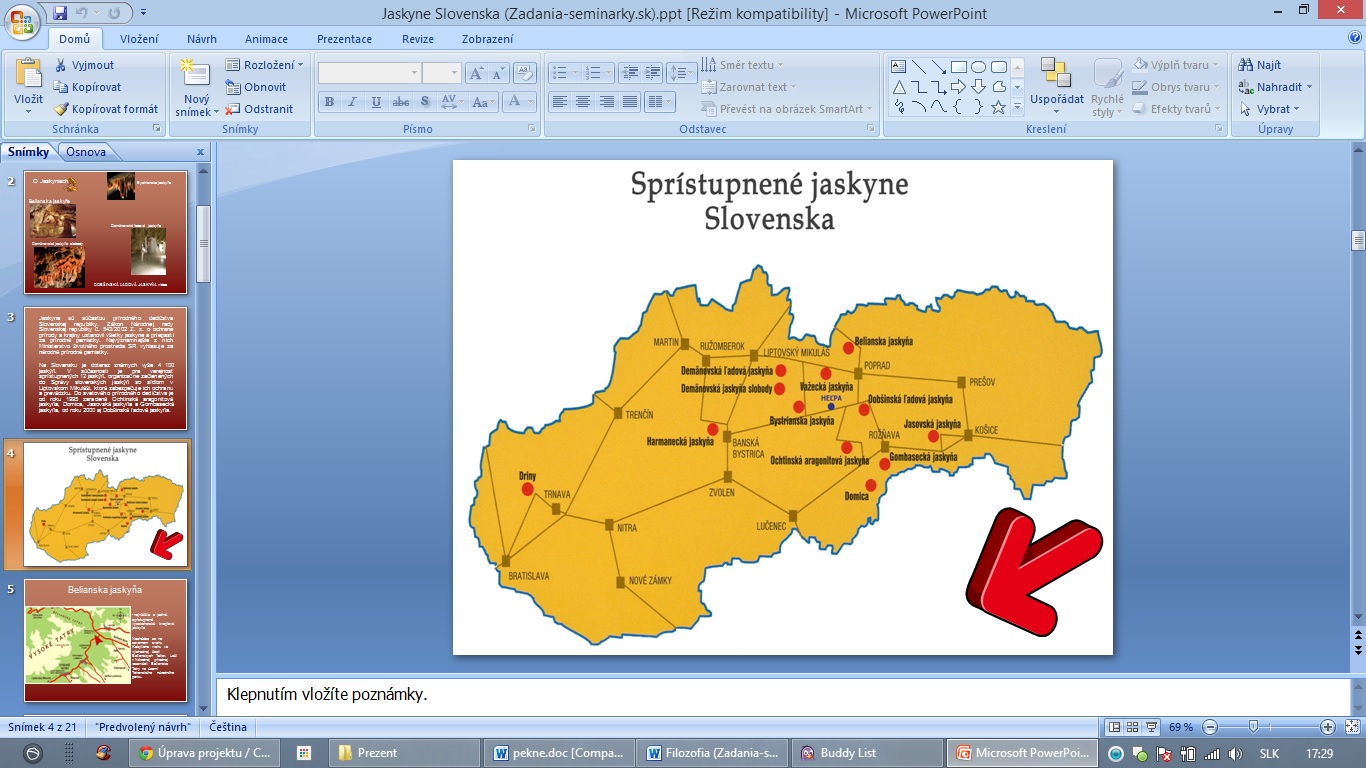Open the Animace ribbon tab
The image size is (1366, 768).
[265, 39]
